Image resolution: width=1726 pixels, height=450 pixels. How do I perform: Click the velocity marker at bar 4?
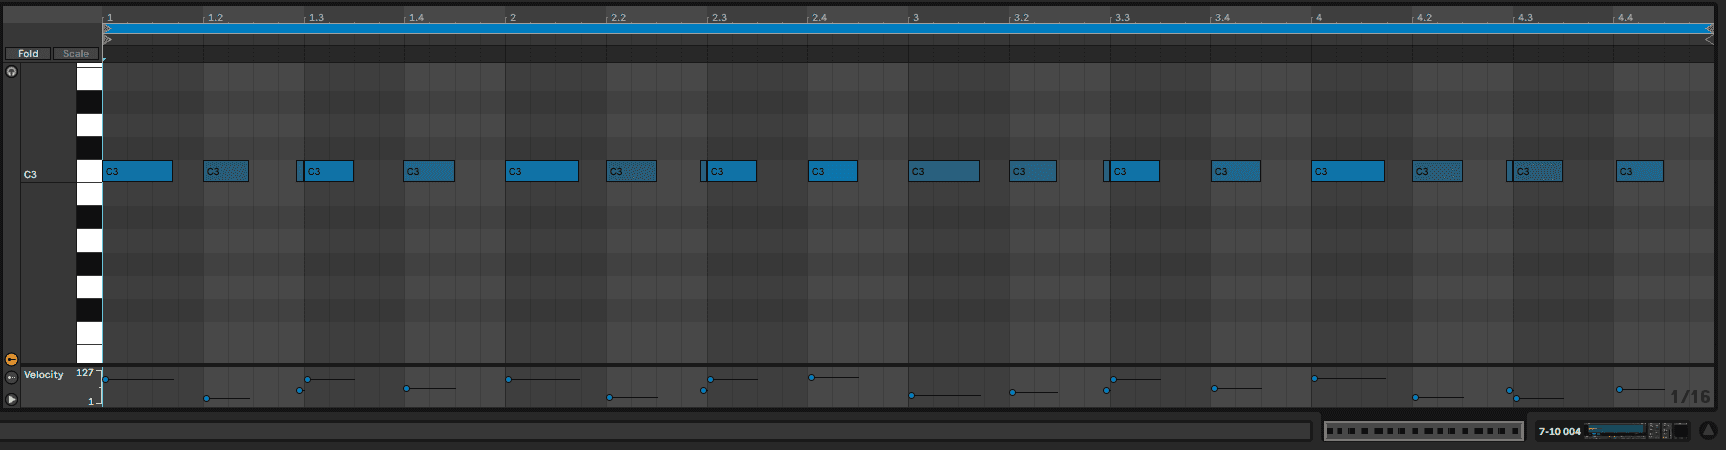coord(1315,378)
